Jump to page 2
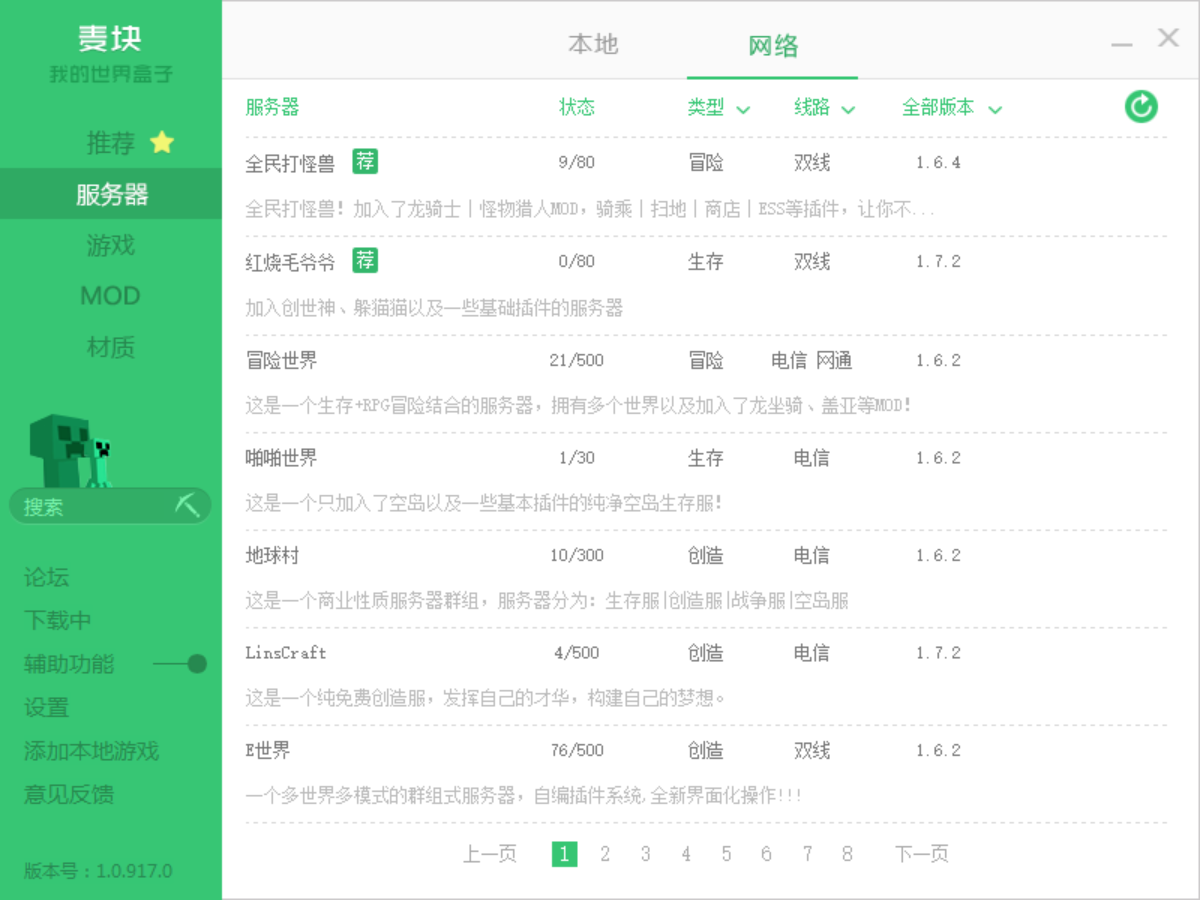 (x=605, y=854)
